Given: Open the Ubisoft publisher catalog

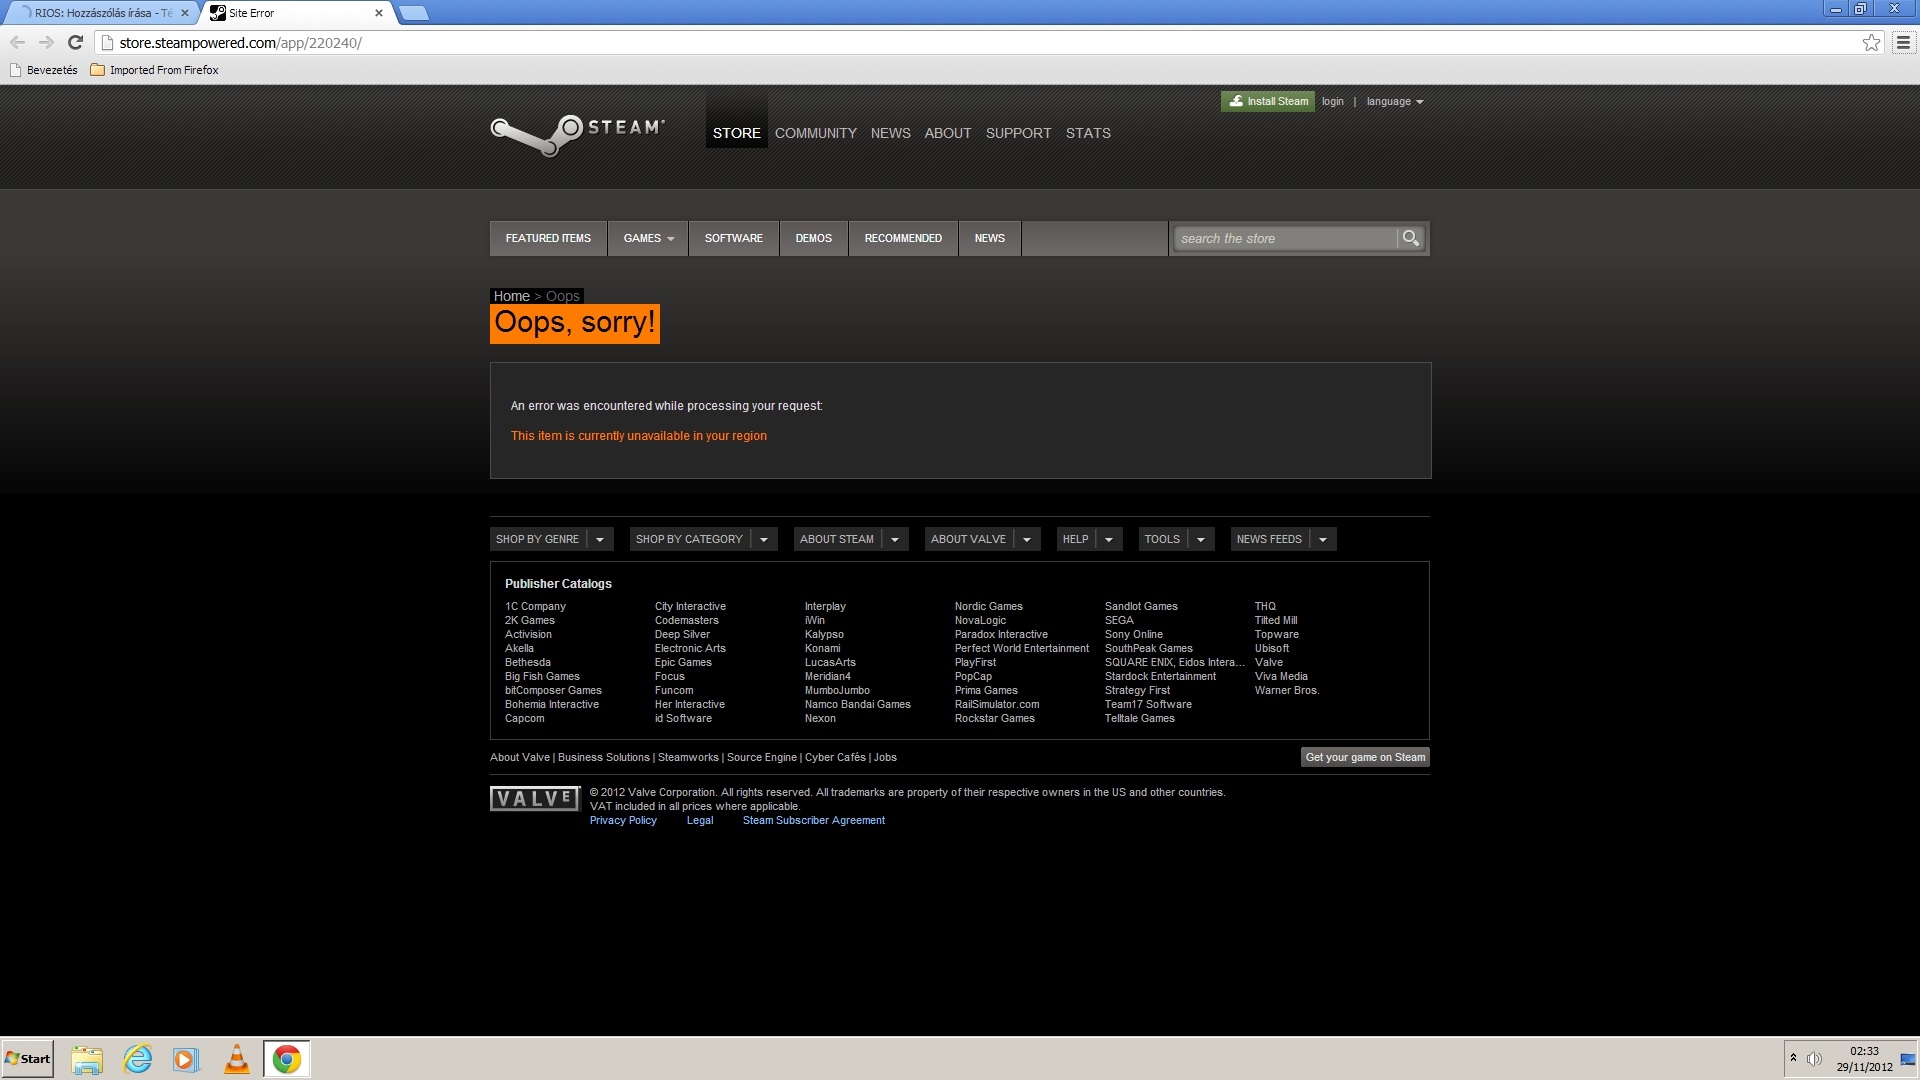Looking at the screenshot, I should click(x=1272, y=648).
